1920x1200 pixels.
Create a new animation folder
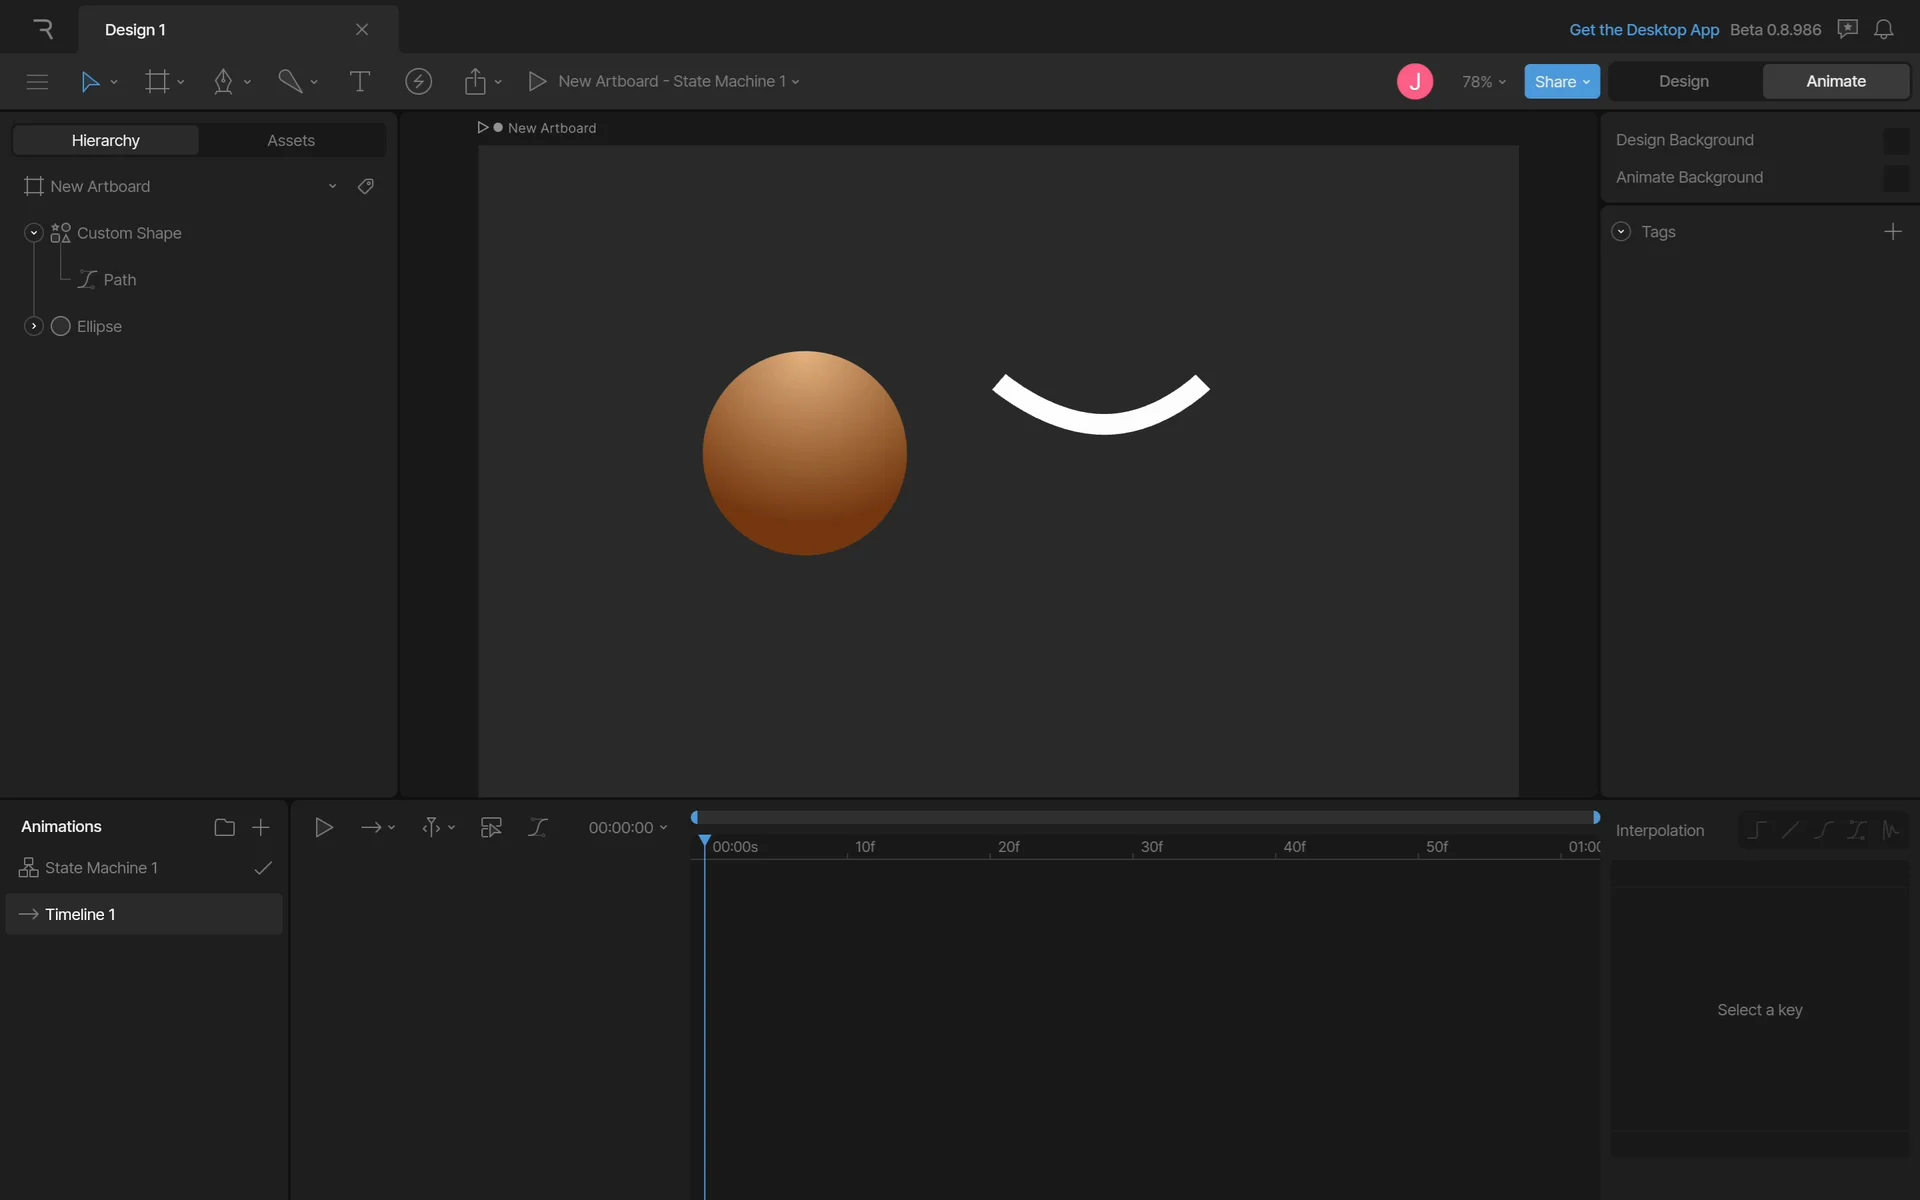pos(224,827)
